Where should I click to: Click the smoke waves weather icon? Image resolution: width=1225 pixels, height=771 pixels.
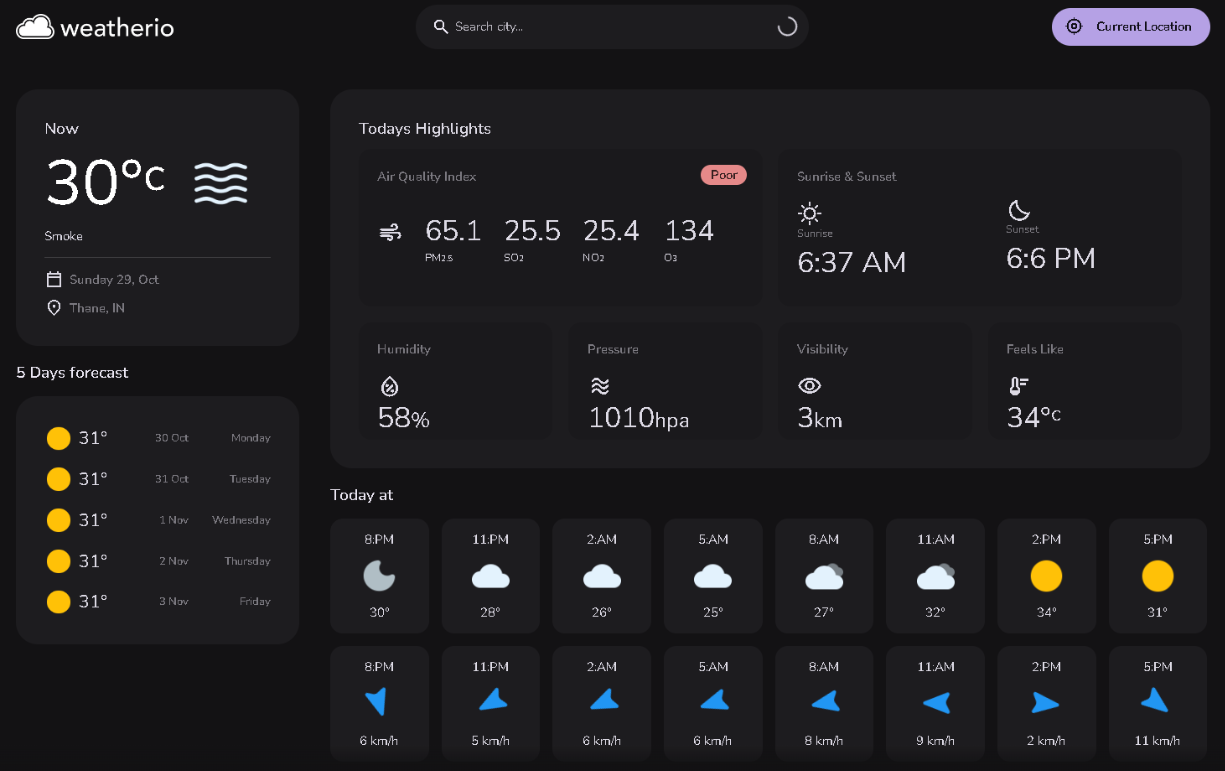coord(221,183)
